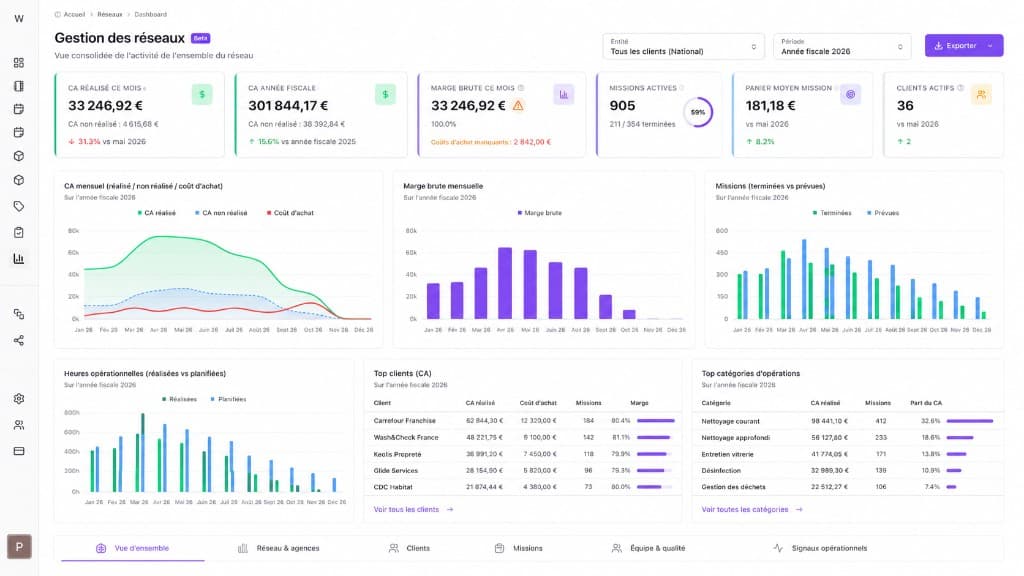Select the Nettoyage approfondi row

coord(848,438)
